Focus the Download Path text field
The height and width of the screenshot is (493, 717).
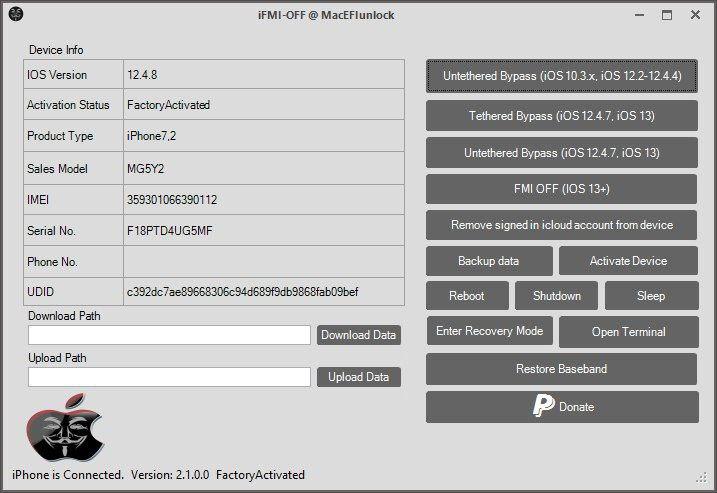click(x=169, y=335)
